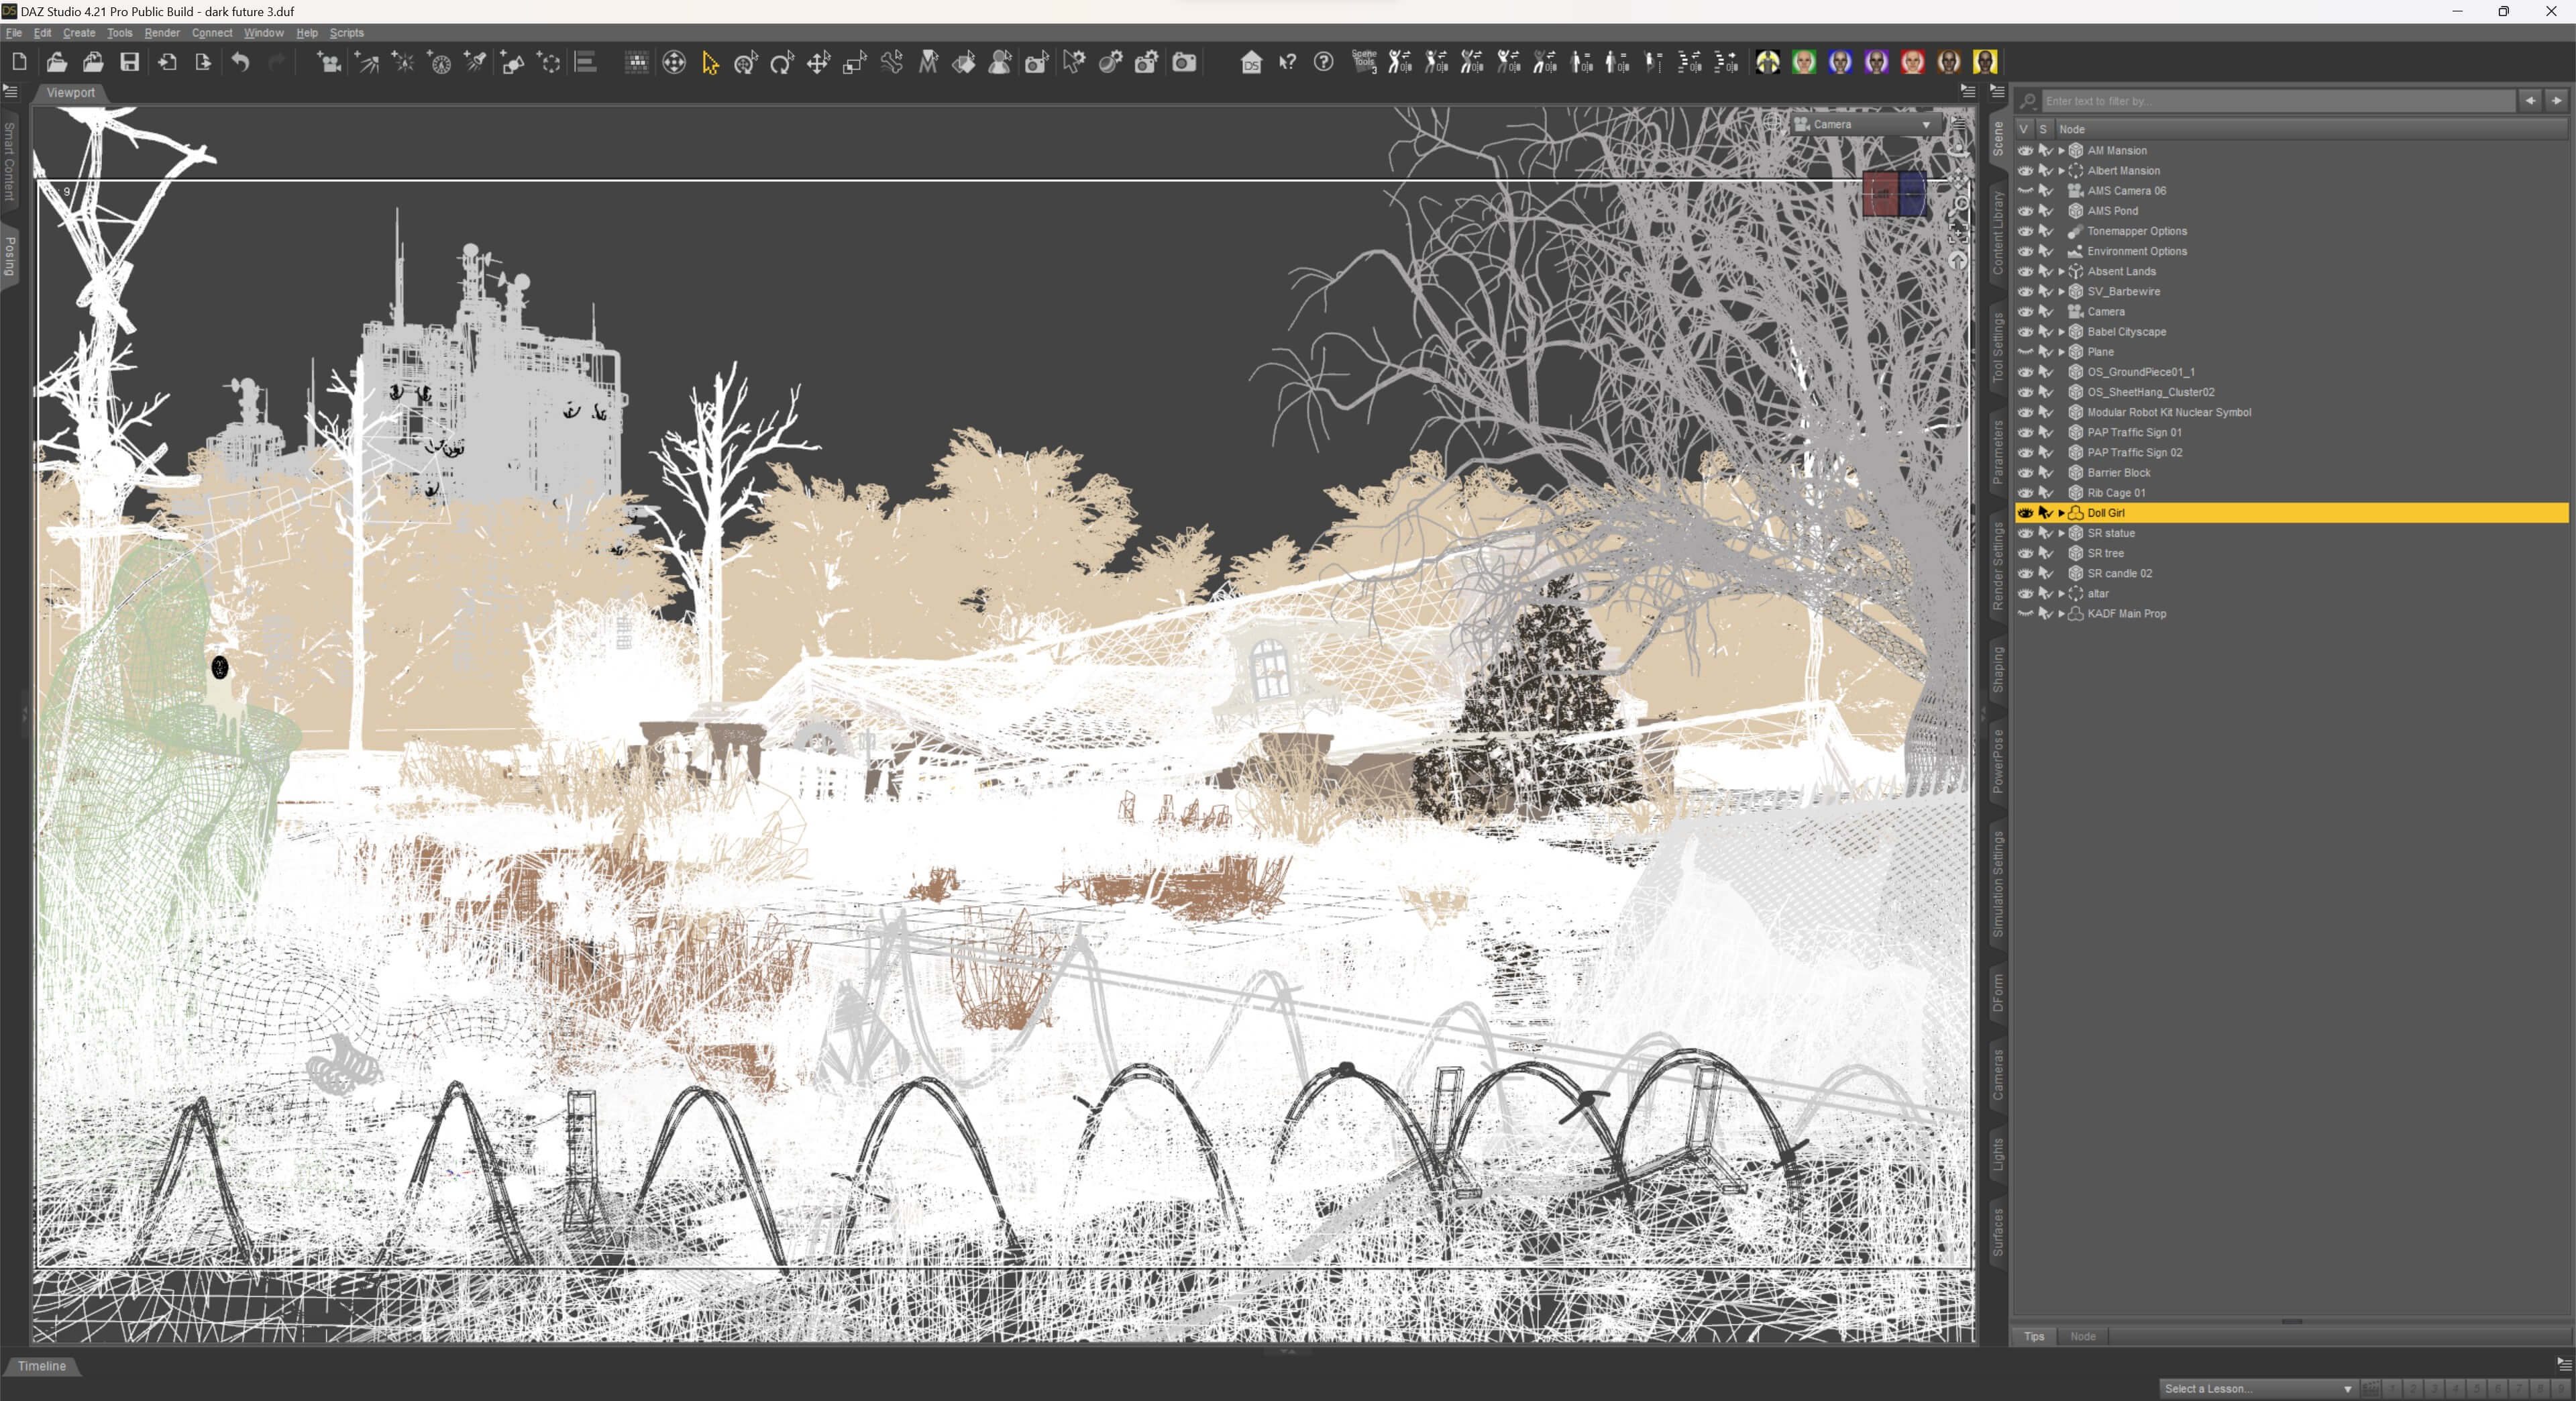Select the Translate move tool

coord(818,63)
